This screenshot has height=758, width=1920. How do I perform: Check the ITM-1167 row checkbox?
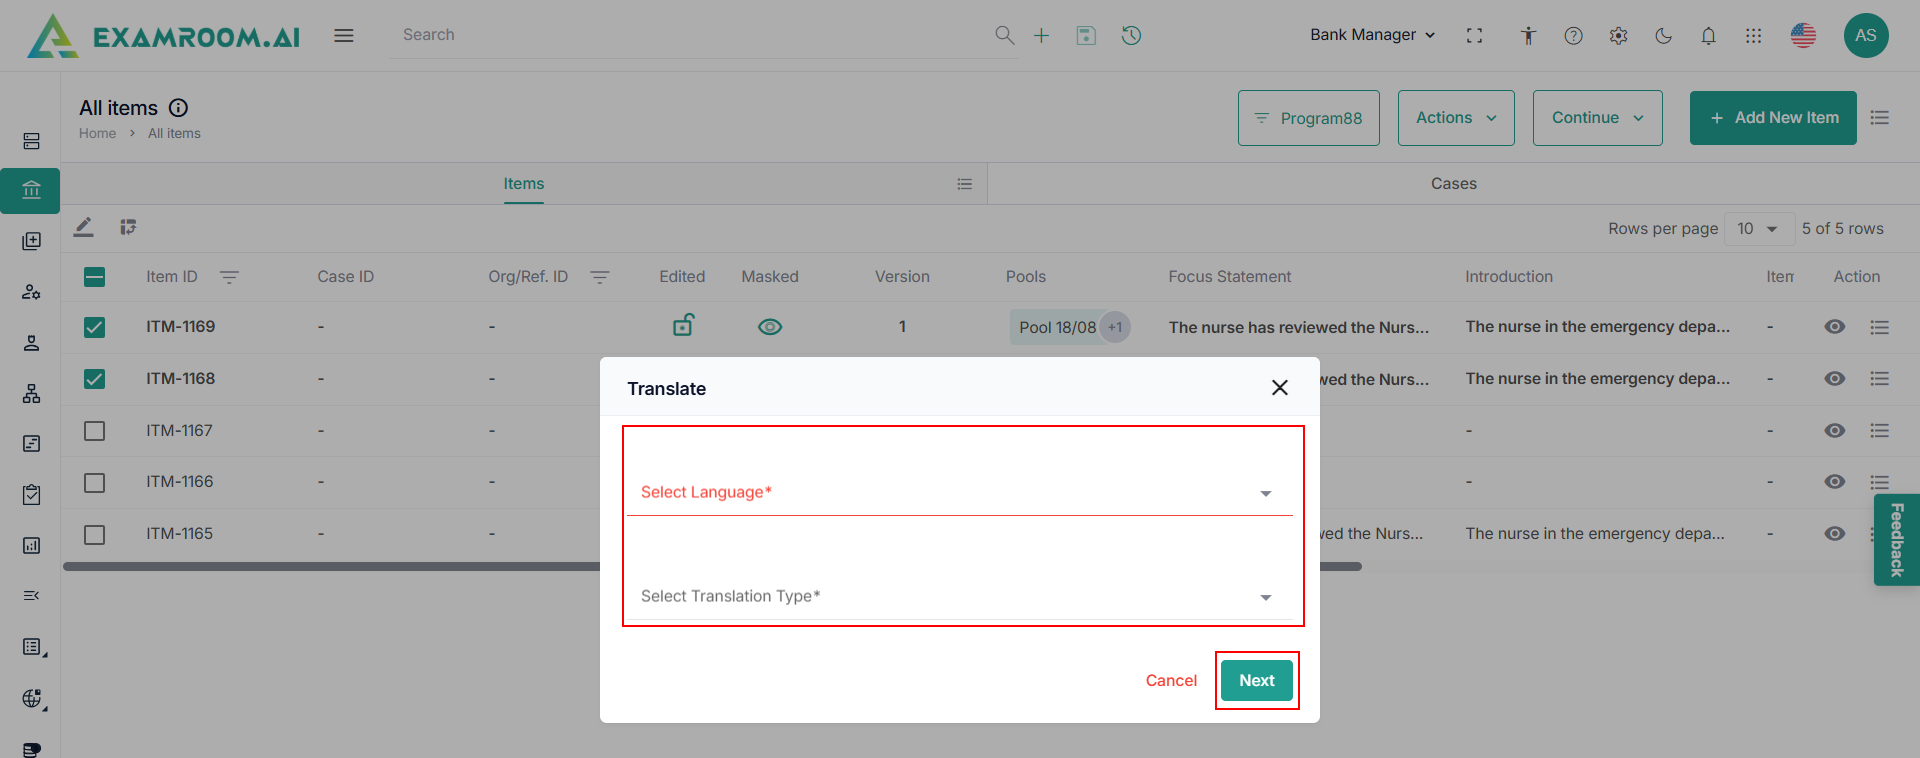95,431
